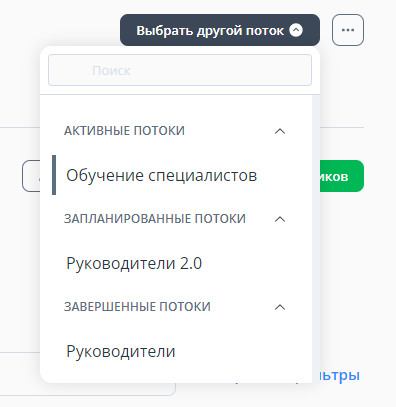The width and height of the screenshot is (396, 407).
Task: Open the 'Выбрать другой поток' dropdown button
Action: pos(220,30)
